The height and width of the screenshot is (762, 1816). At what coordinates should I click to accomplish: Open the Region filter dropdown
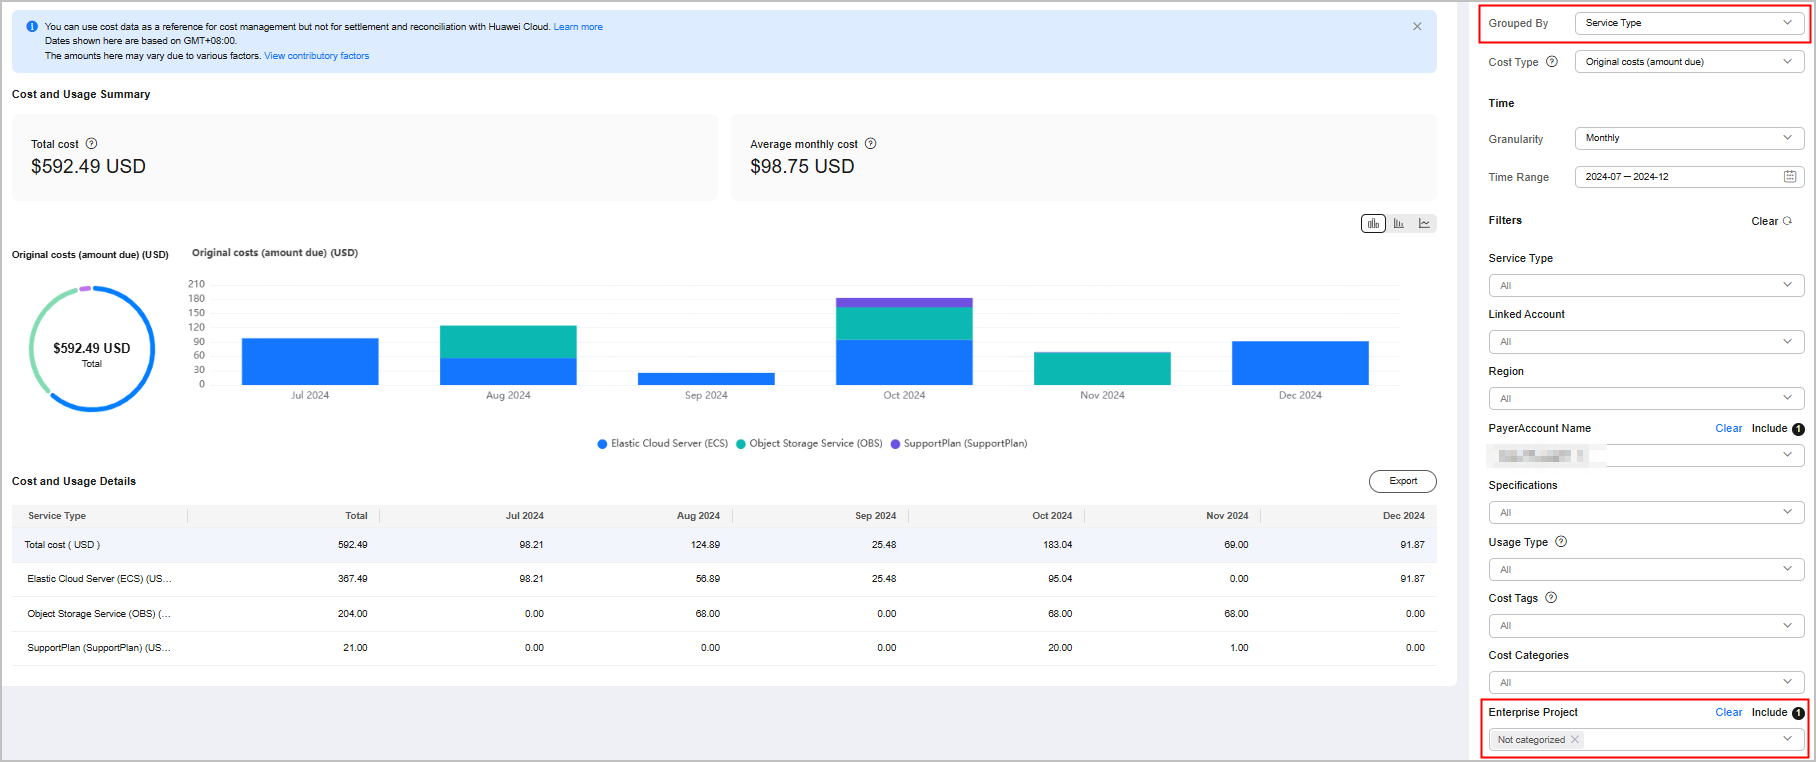pyautogui.click(x=1646, y=399)
